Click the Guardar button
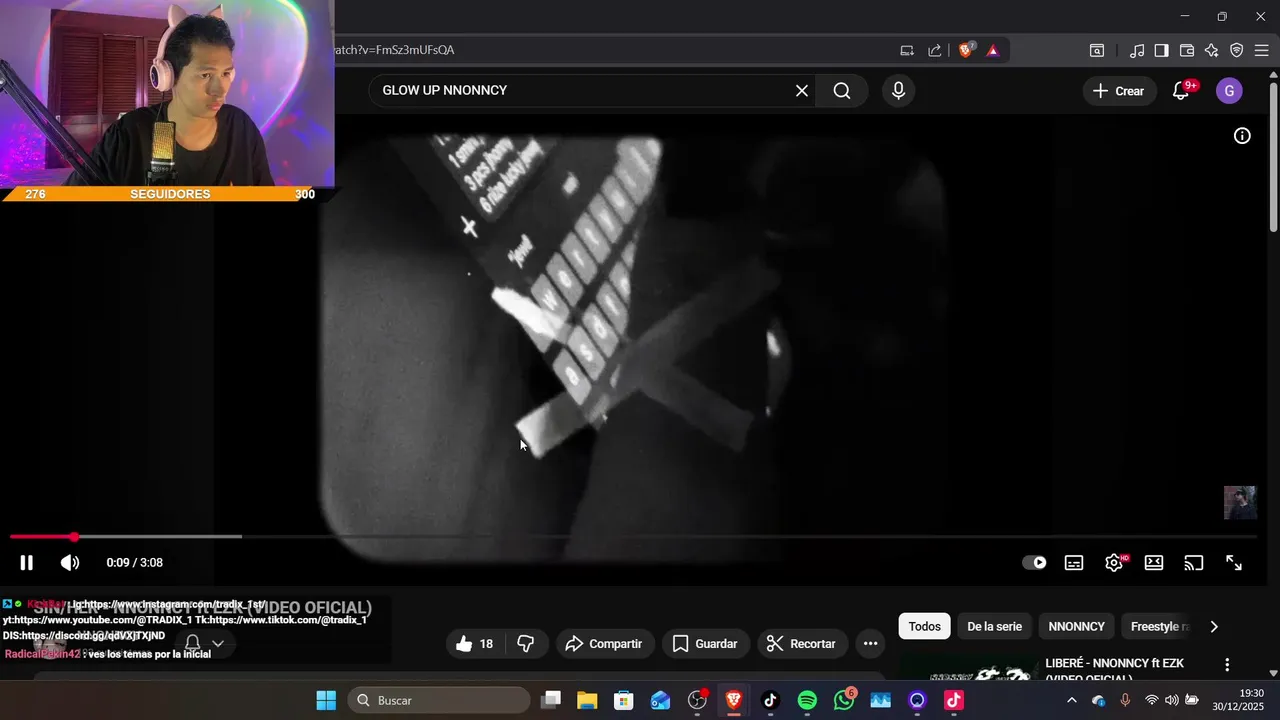 (x=705, y=644)
